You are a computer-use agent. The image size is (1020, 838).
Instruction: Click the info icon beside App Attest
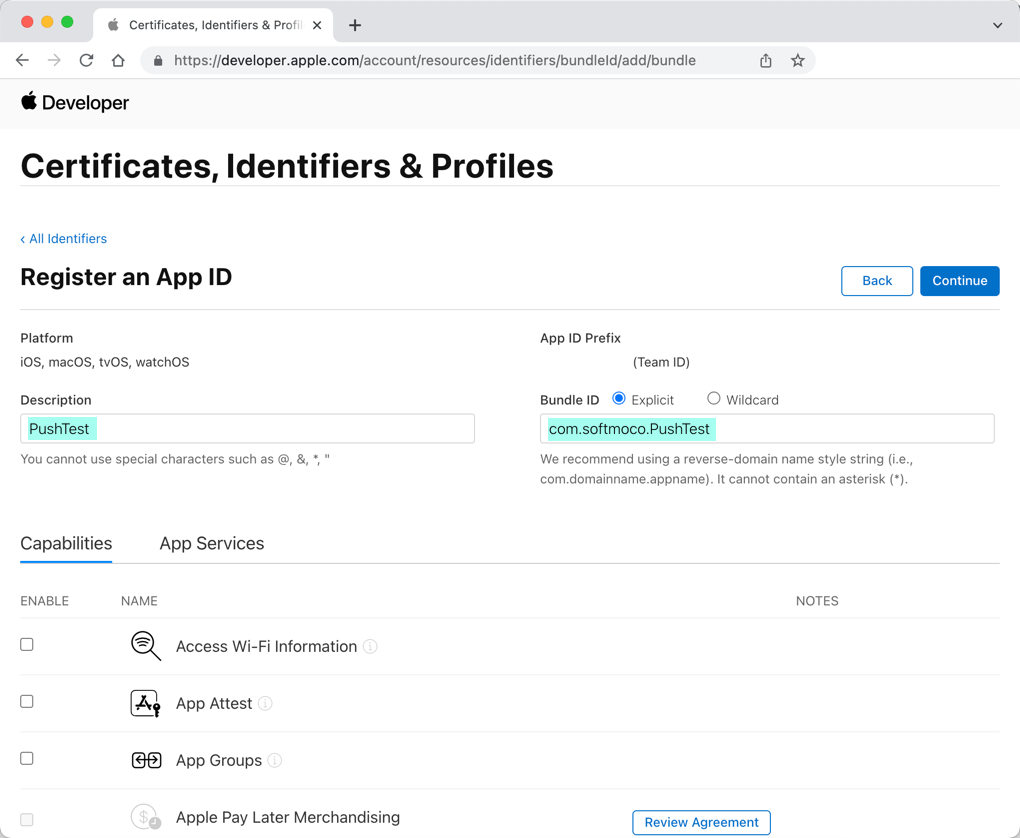pos(265,704)
